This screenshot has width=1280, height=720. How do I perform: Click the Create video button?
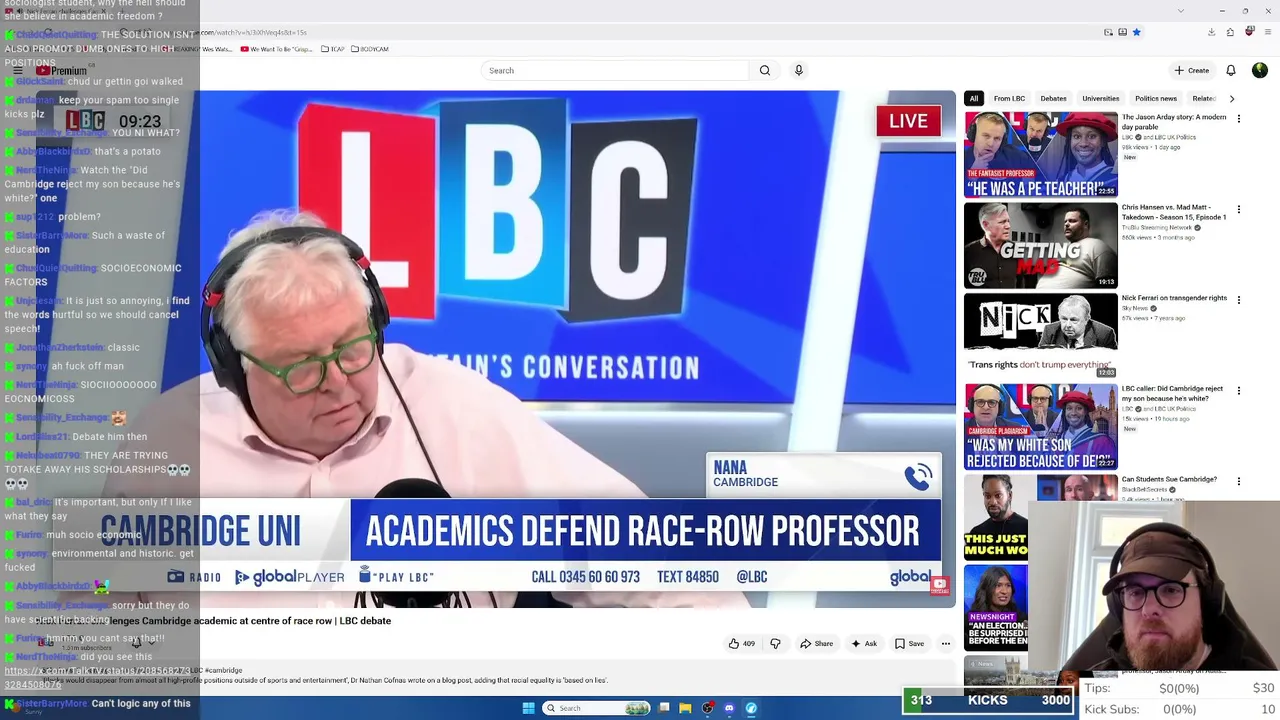click(1192, 70)
